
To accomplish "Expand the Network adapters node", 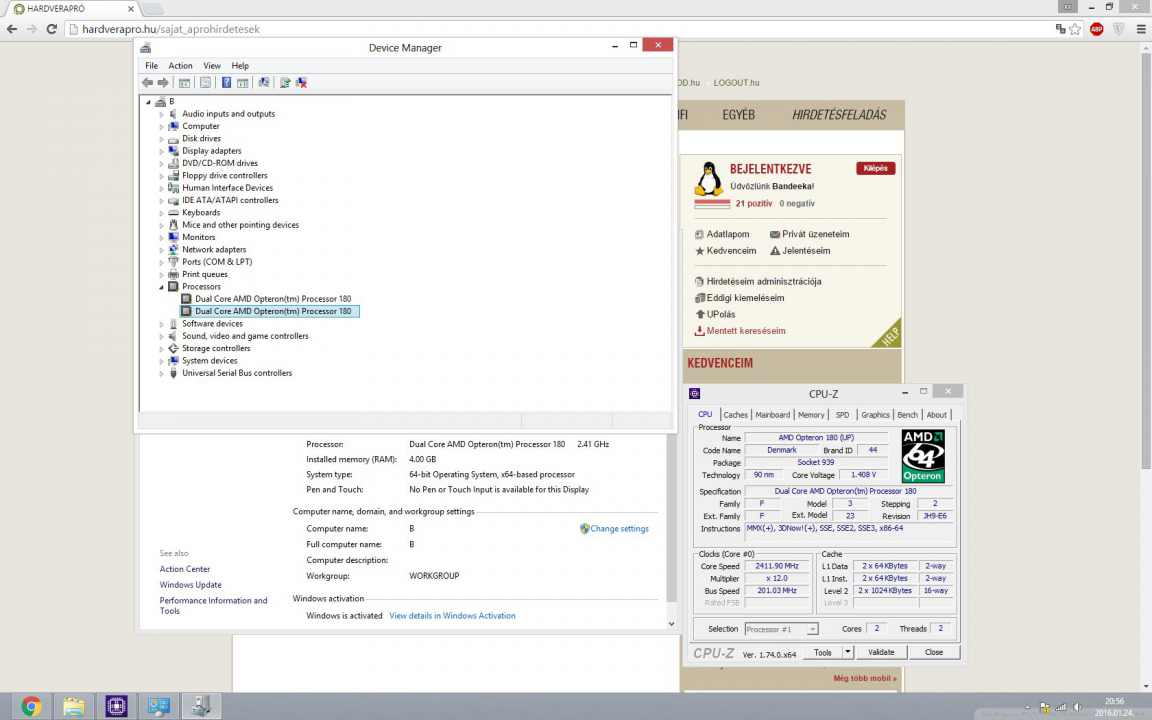I will tap(162, 250).
